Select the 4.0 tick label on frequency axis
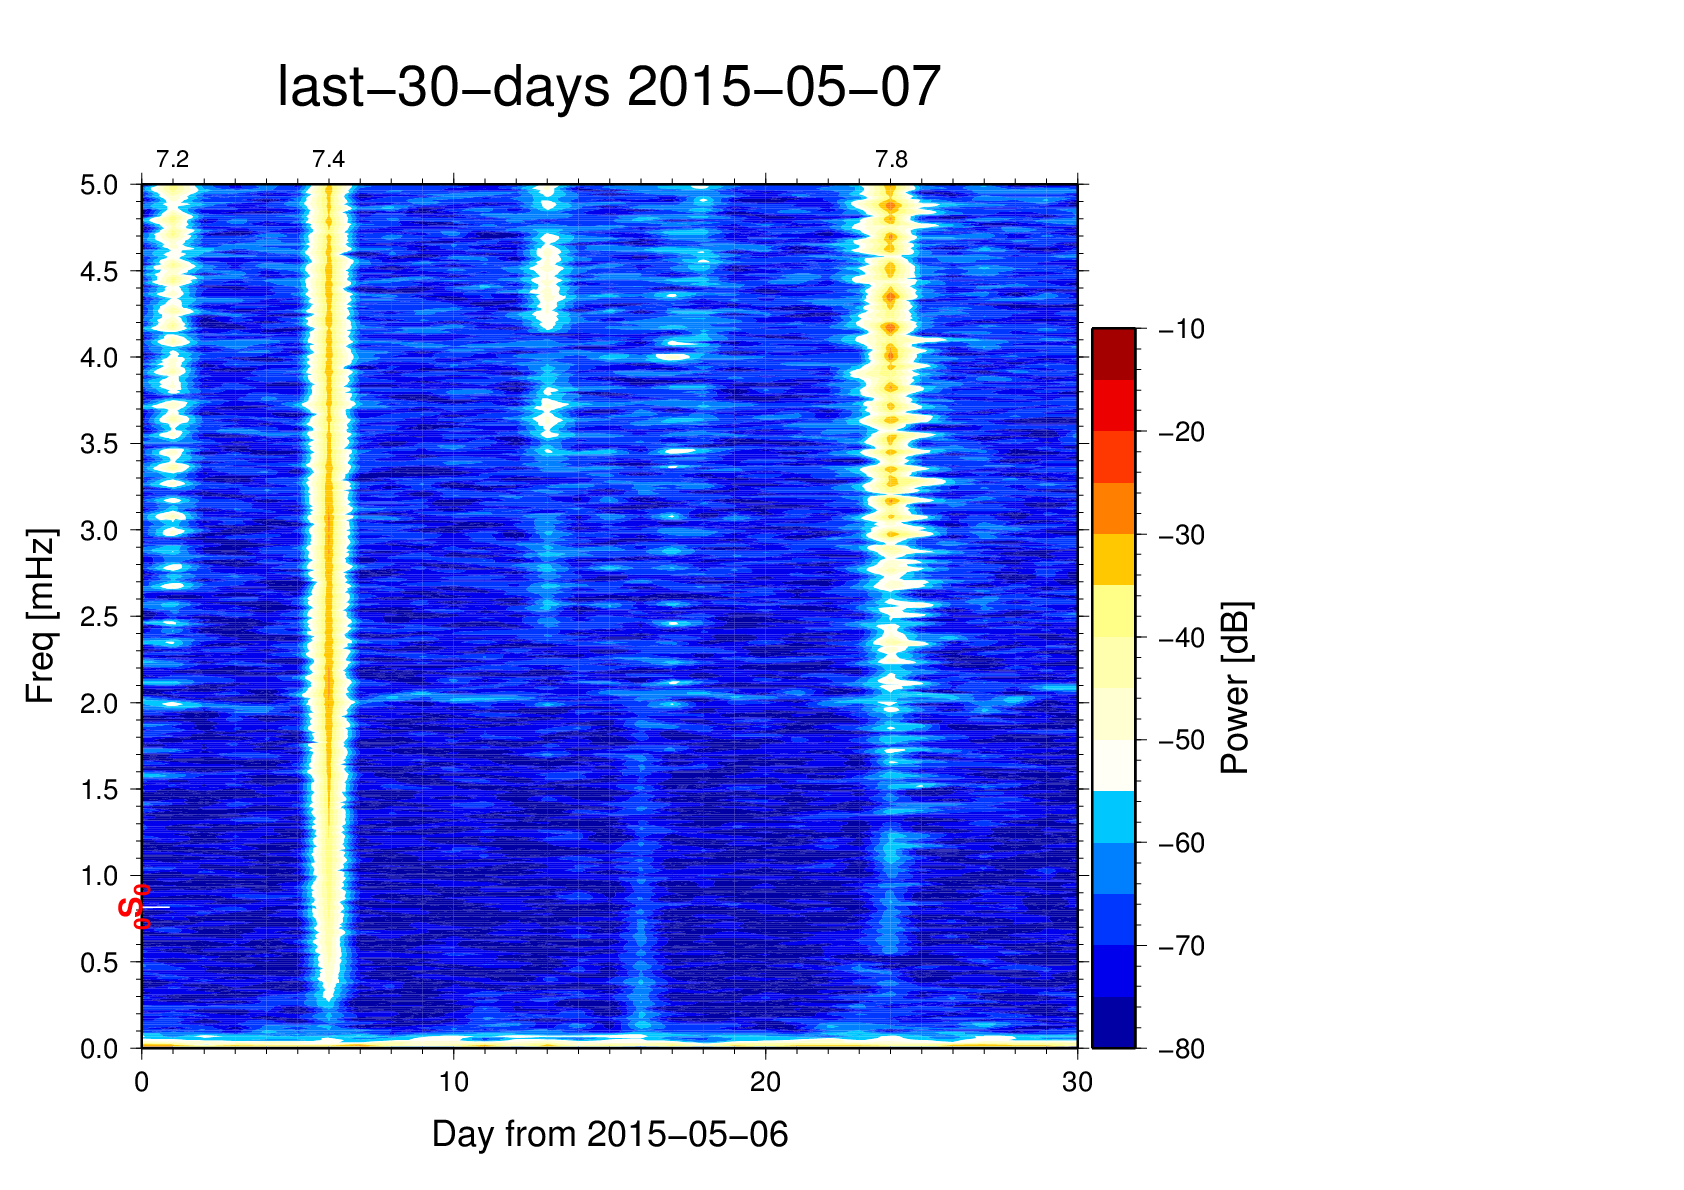This screenshot has width=1684, height=1190. point(99,358)
